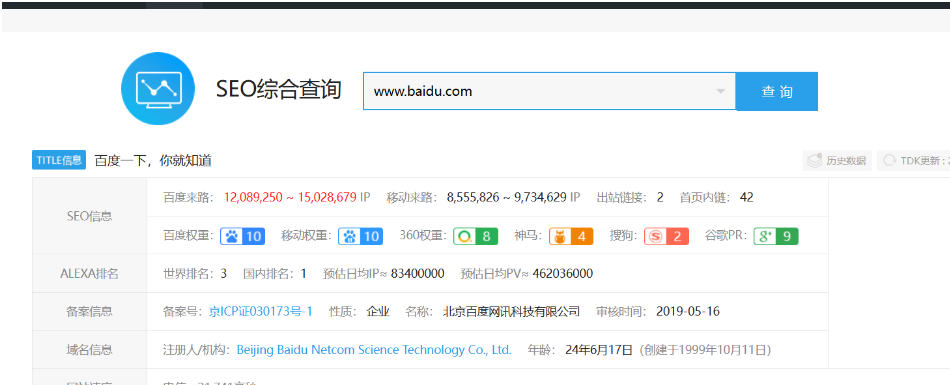Click 移动来路 value 8,555,826 ~ 9,734,629
This screenshot has height=385, width=950.
507,197
